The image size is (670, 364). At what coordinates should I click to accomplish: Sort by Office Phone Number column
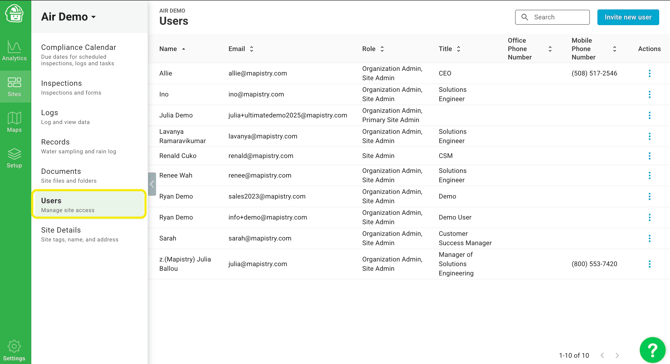(x=529, y=49)
